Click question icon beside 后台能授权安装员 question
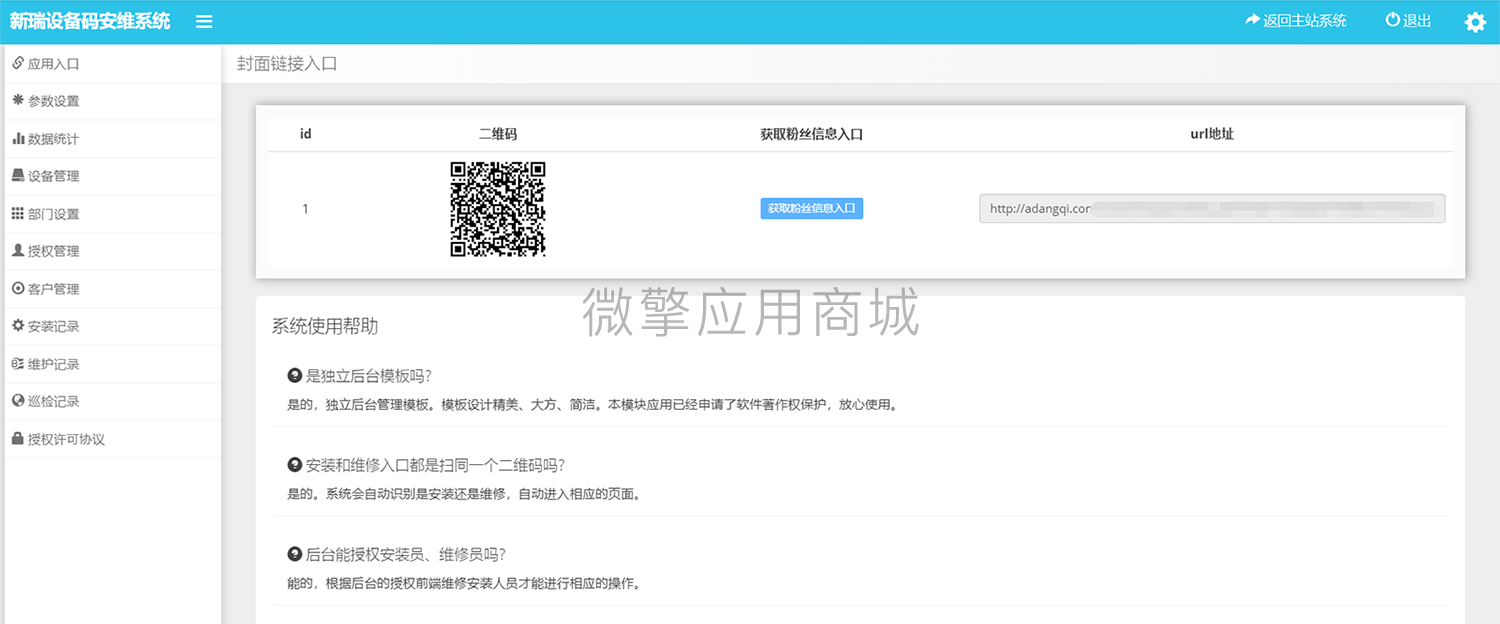1500x624 pixels. [295, 554]
